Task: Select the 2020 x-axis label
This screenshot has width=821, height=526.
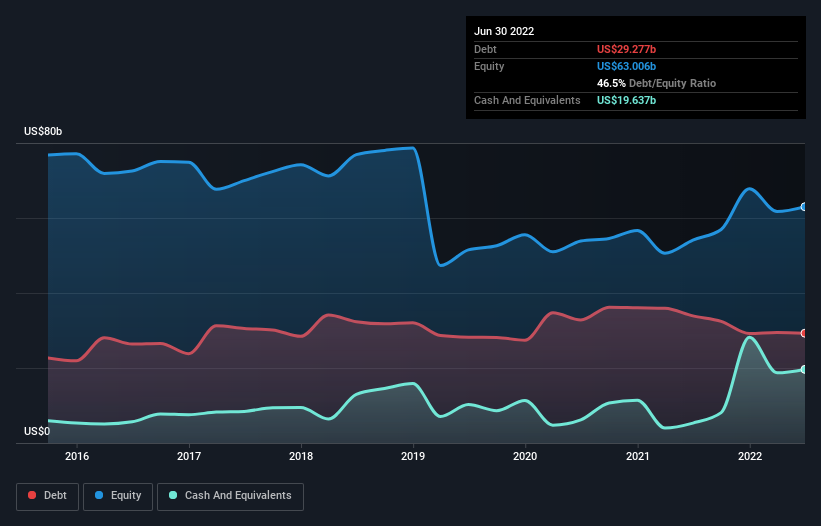Action: (525, 456)
